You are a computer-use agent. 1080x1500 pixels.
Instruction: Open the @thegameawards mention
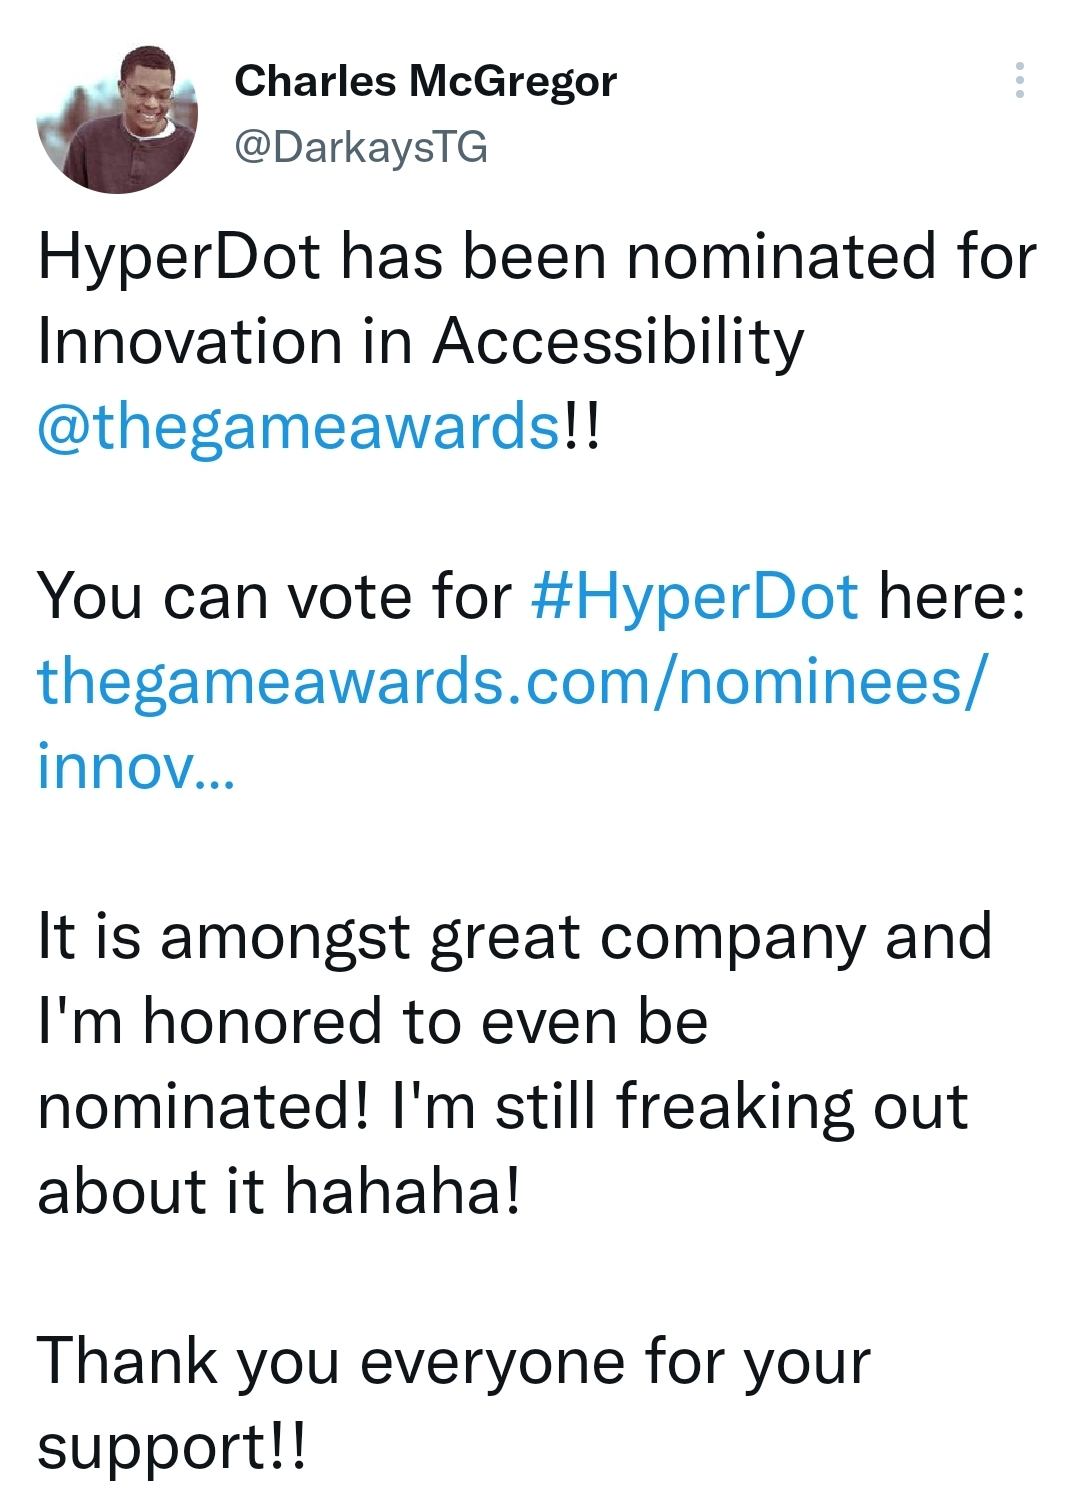pos(298,427)
